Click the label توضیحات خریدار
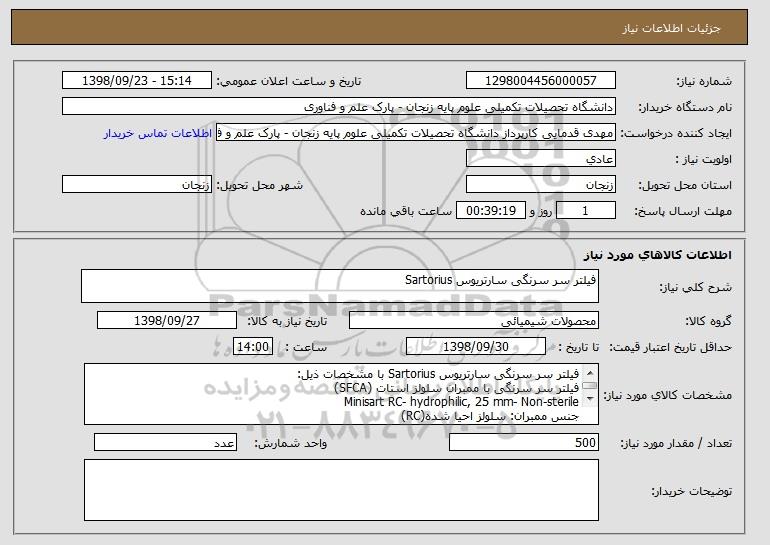Image resolution: width=770 pixels, height=545 pixels. pos(691,491)
